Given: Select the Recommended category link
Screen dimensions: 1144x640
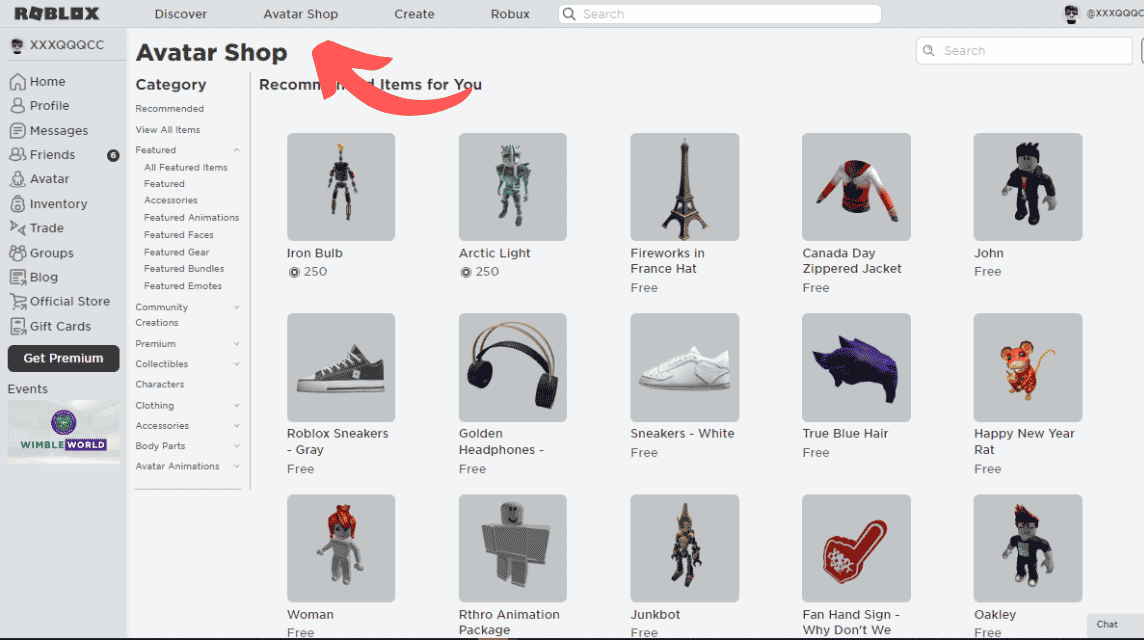Looking at the screenshot, I should [x=169, y=109].
